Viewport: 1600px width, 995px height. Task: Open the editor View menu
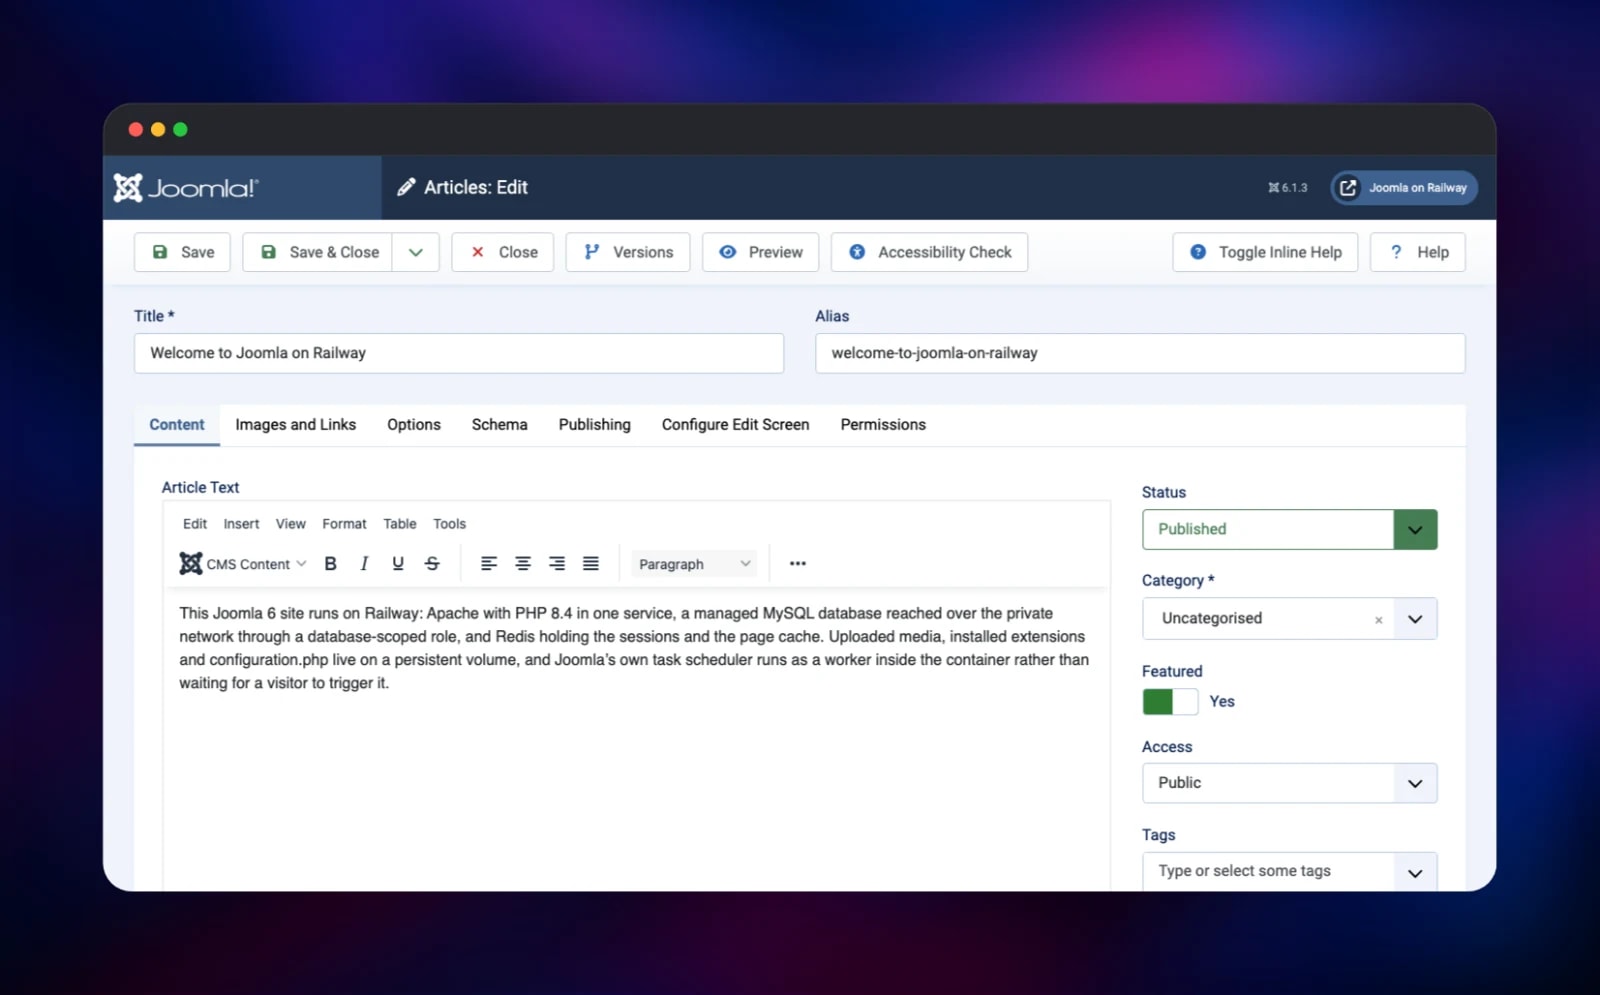click(291, 524)
